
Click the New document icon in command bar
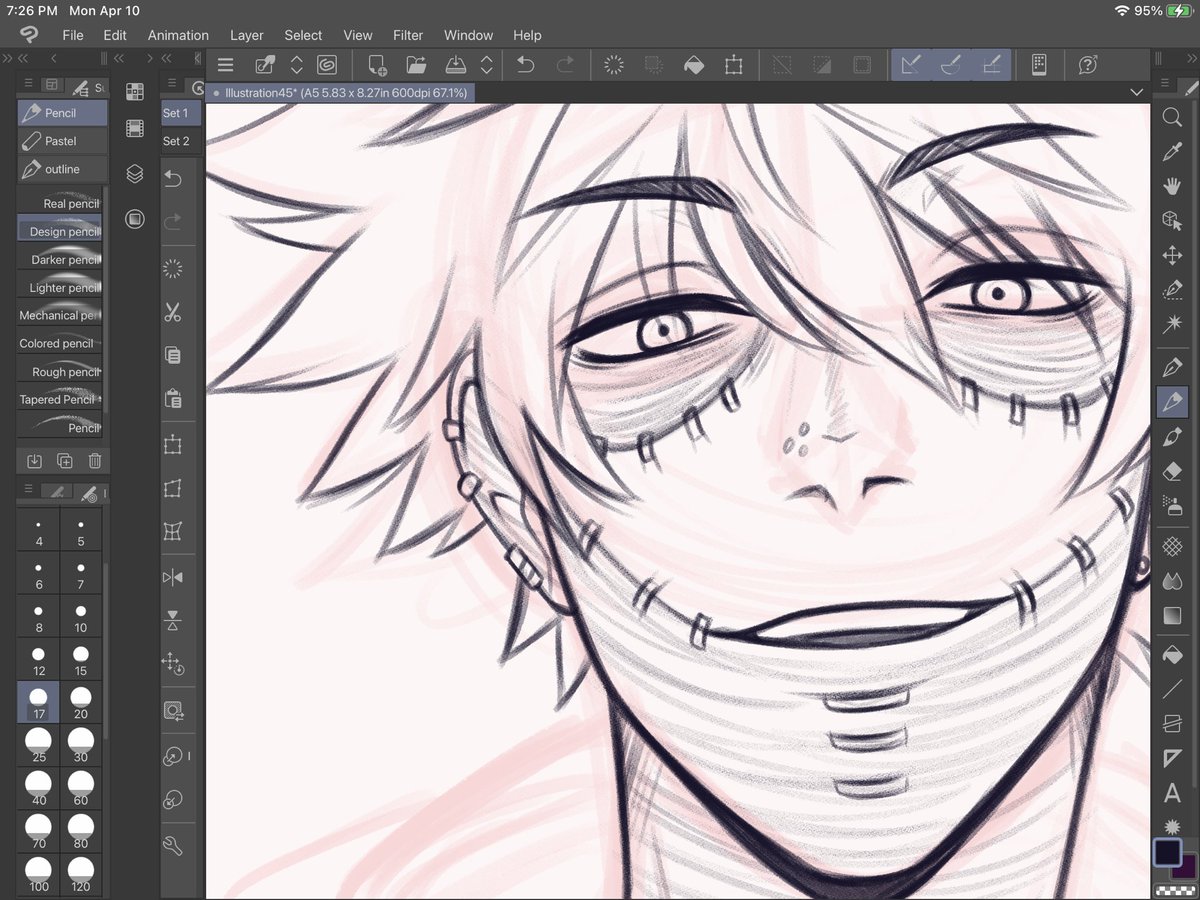pyautogui.click(x=377, y=65)
